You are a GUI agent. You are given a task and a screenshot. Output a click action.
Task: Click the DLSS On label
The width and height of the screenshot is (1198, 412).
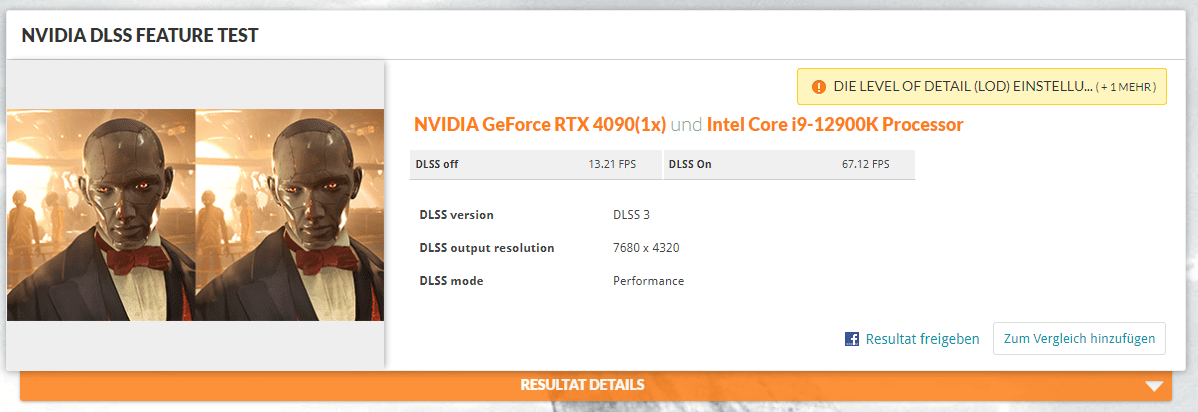690,164
